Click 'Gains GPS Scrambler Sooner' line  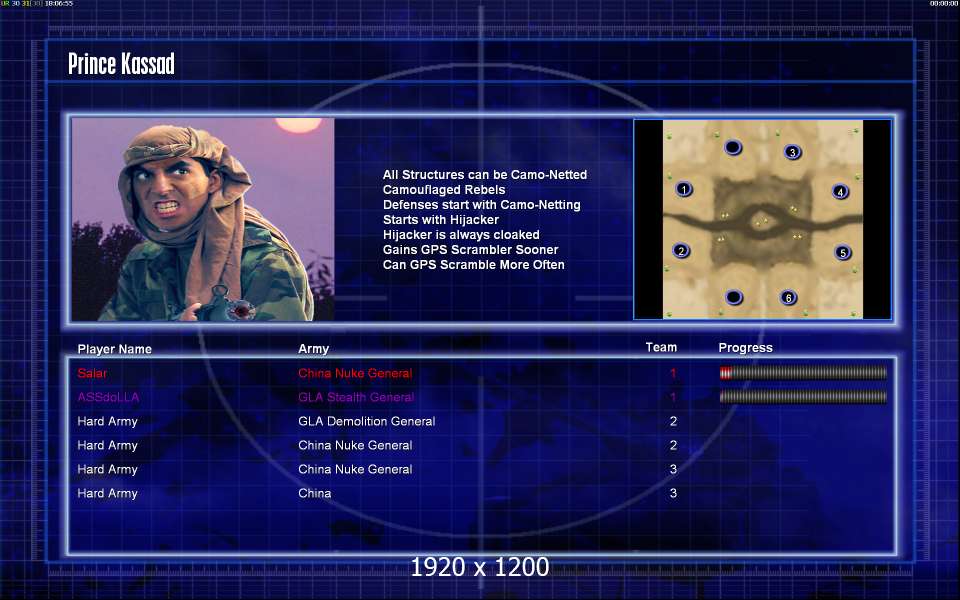click(x=471, y=250)
